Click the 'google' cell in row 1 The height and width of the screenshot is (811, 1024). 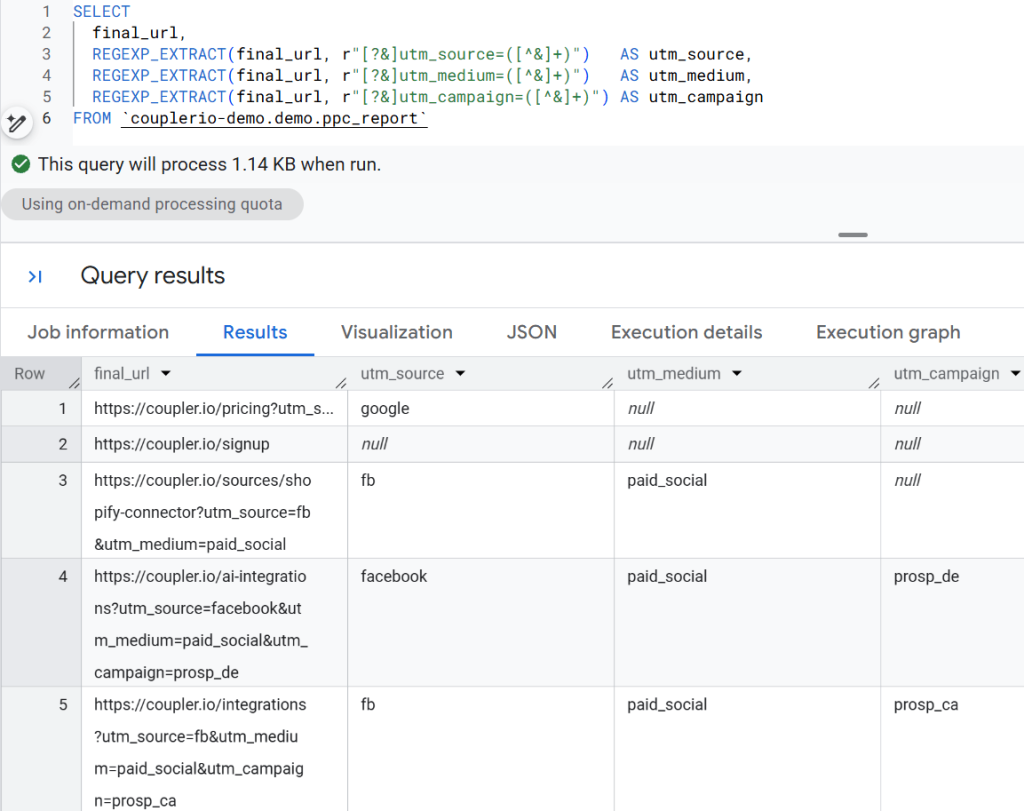click(481, 409)
